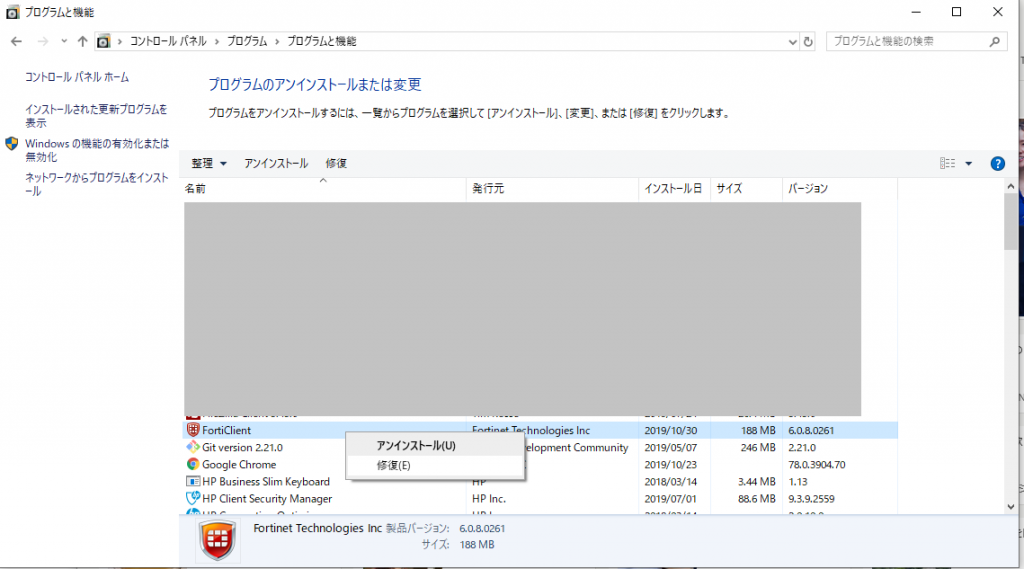Click the コントロール パネル breadcrumb
This screenshot has height=569, width=1024.
coord(168,41)
